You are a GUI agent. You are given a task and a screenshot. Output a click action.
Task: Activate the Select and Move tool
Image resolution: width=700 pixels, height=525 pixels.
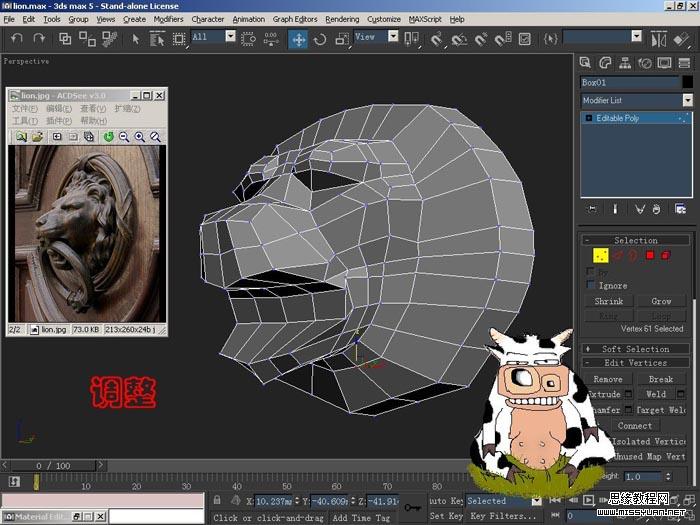[x=298, y=39]
